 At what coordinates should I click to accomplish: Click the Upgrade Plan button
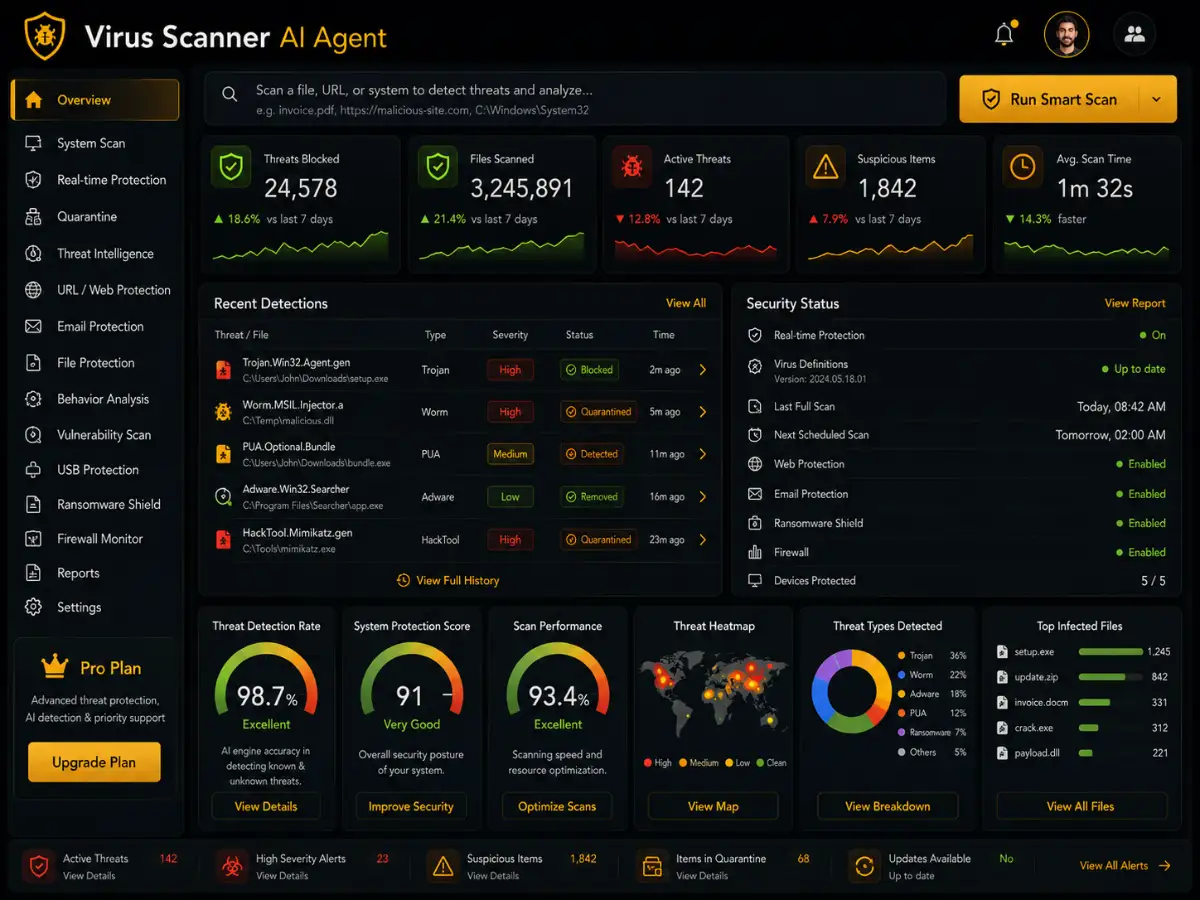94,762
